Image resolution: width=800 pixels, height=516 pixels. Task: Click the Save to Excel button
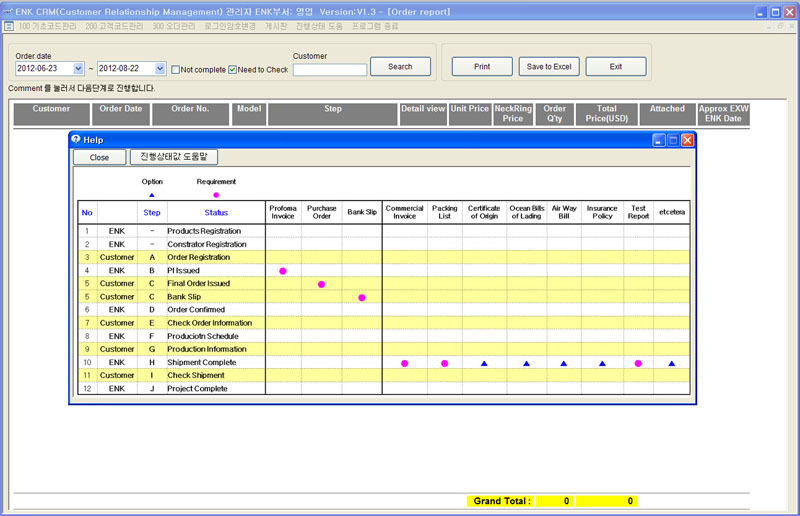549,66
